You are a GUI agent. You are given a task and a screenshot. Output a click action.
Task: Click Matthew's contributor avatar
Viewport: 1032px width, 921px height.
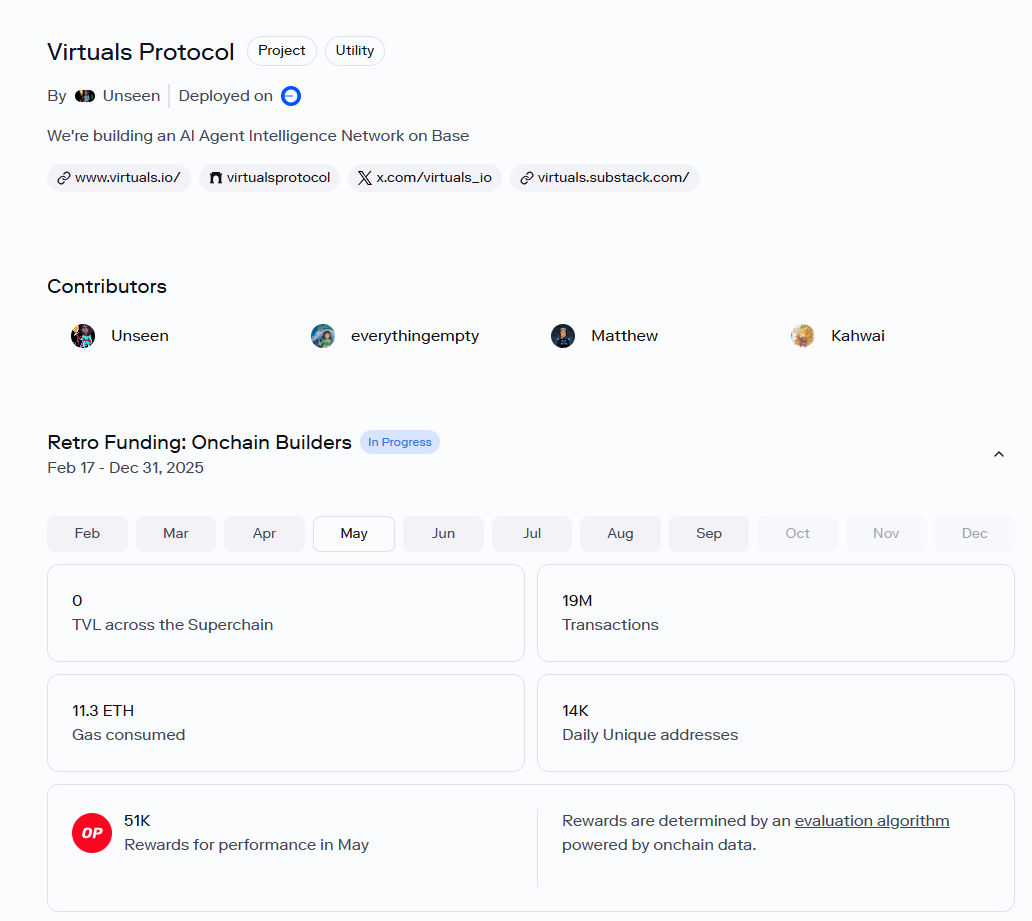(563, 336)
